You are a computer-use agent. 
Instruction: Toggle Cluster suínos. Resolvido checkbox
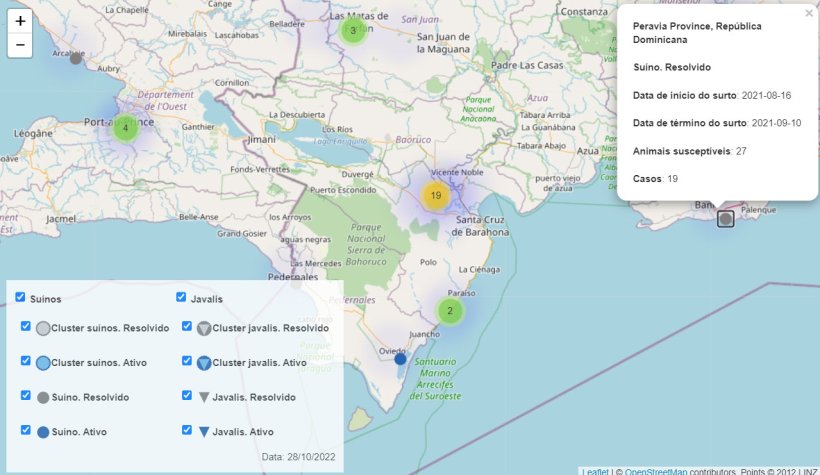[27, 327]
